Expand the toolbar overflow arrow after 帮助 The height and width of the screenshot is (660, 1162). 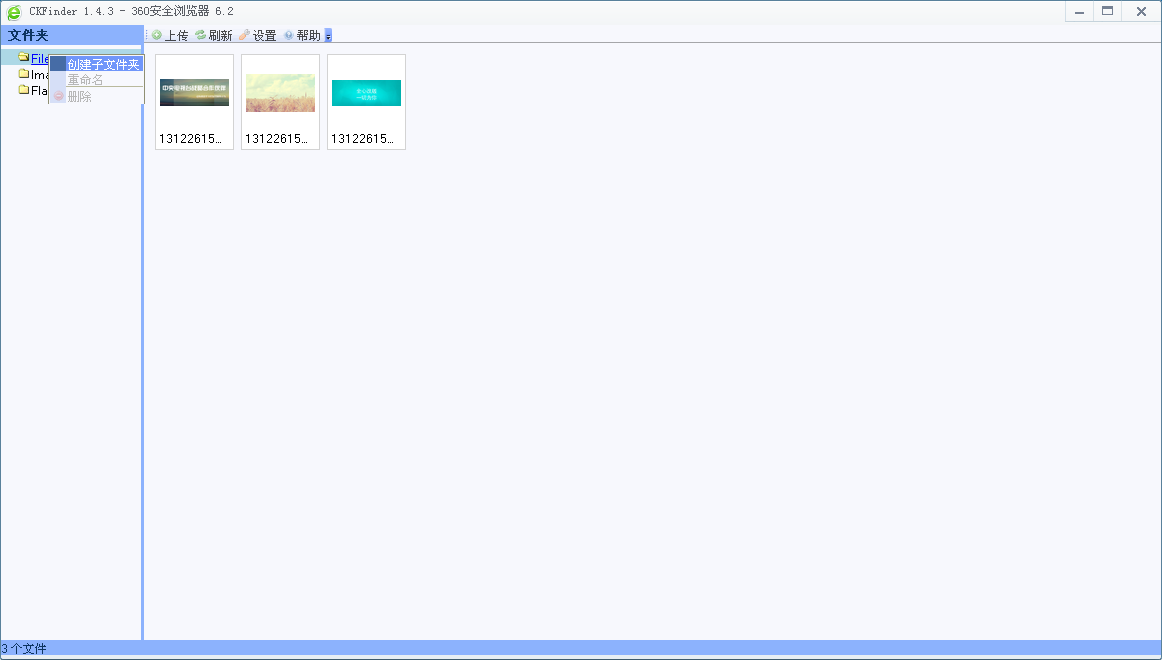[328, 36]
